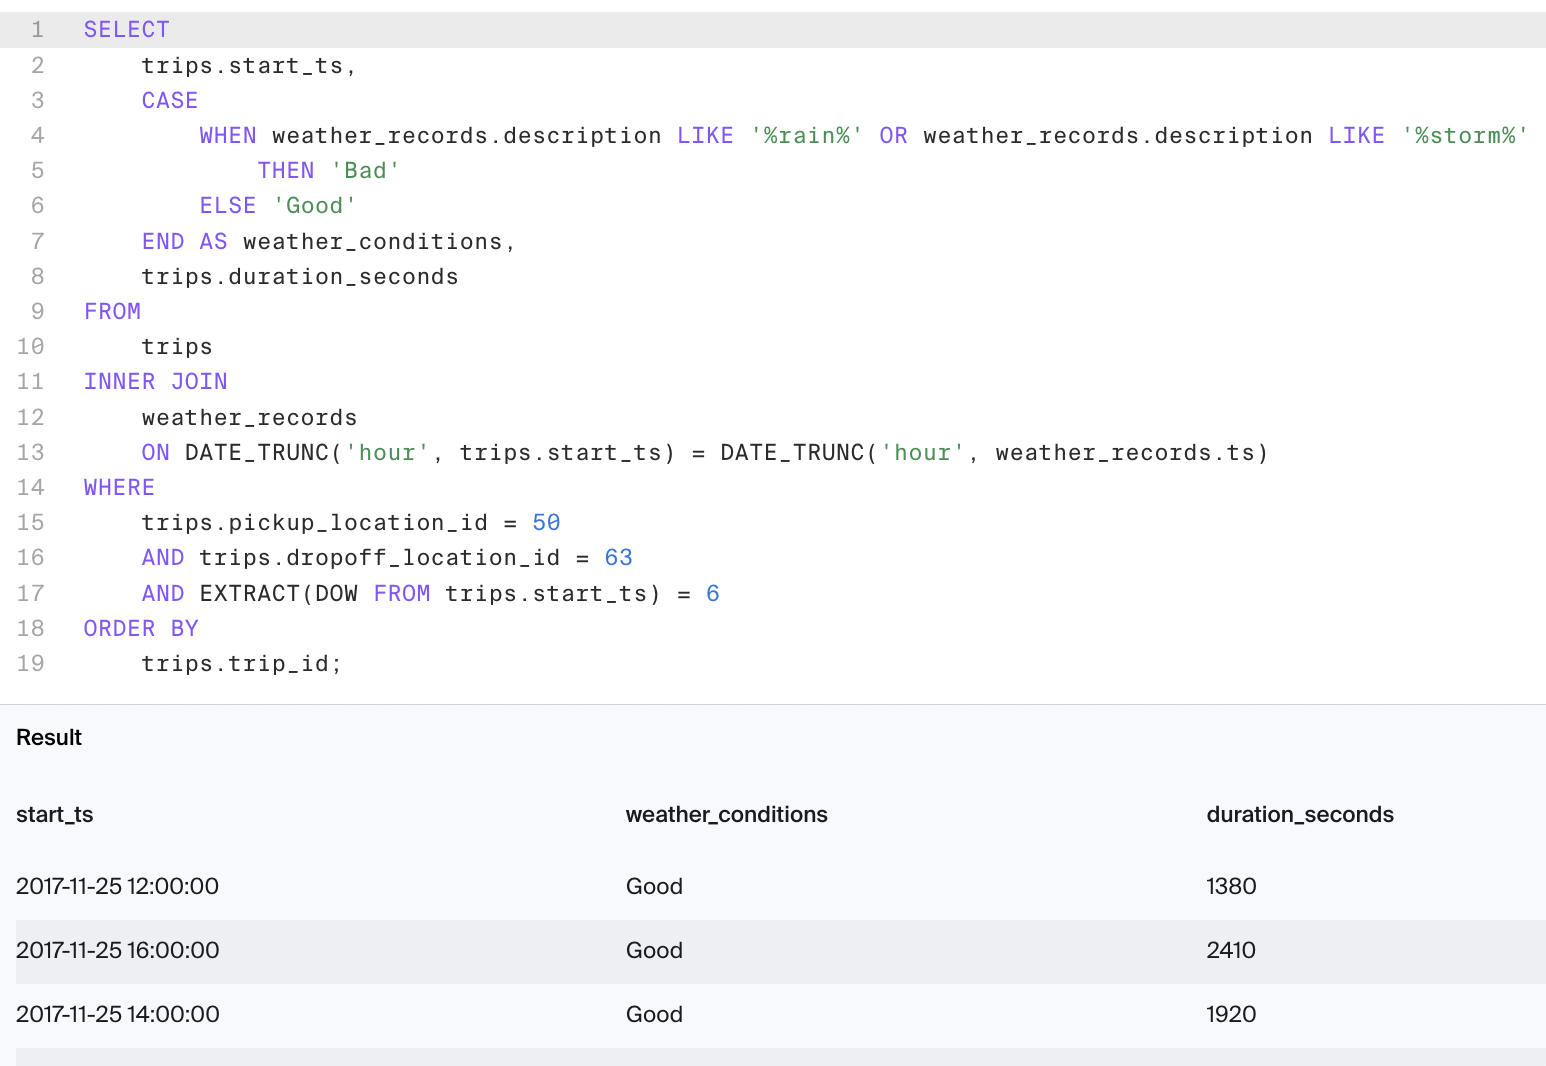This screenshot has height=1066, width=1546.
Task: Place cursor on pickup location value 50
Action: (546, 523)
